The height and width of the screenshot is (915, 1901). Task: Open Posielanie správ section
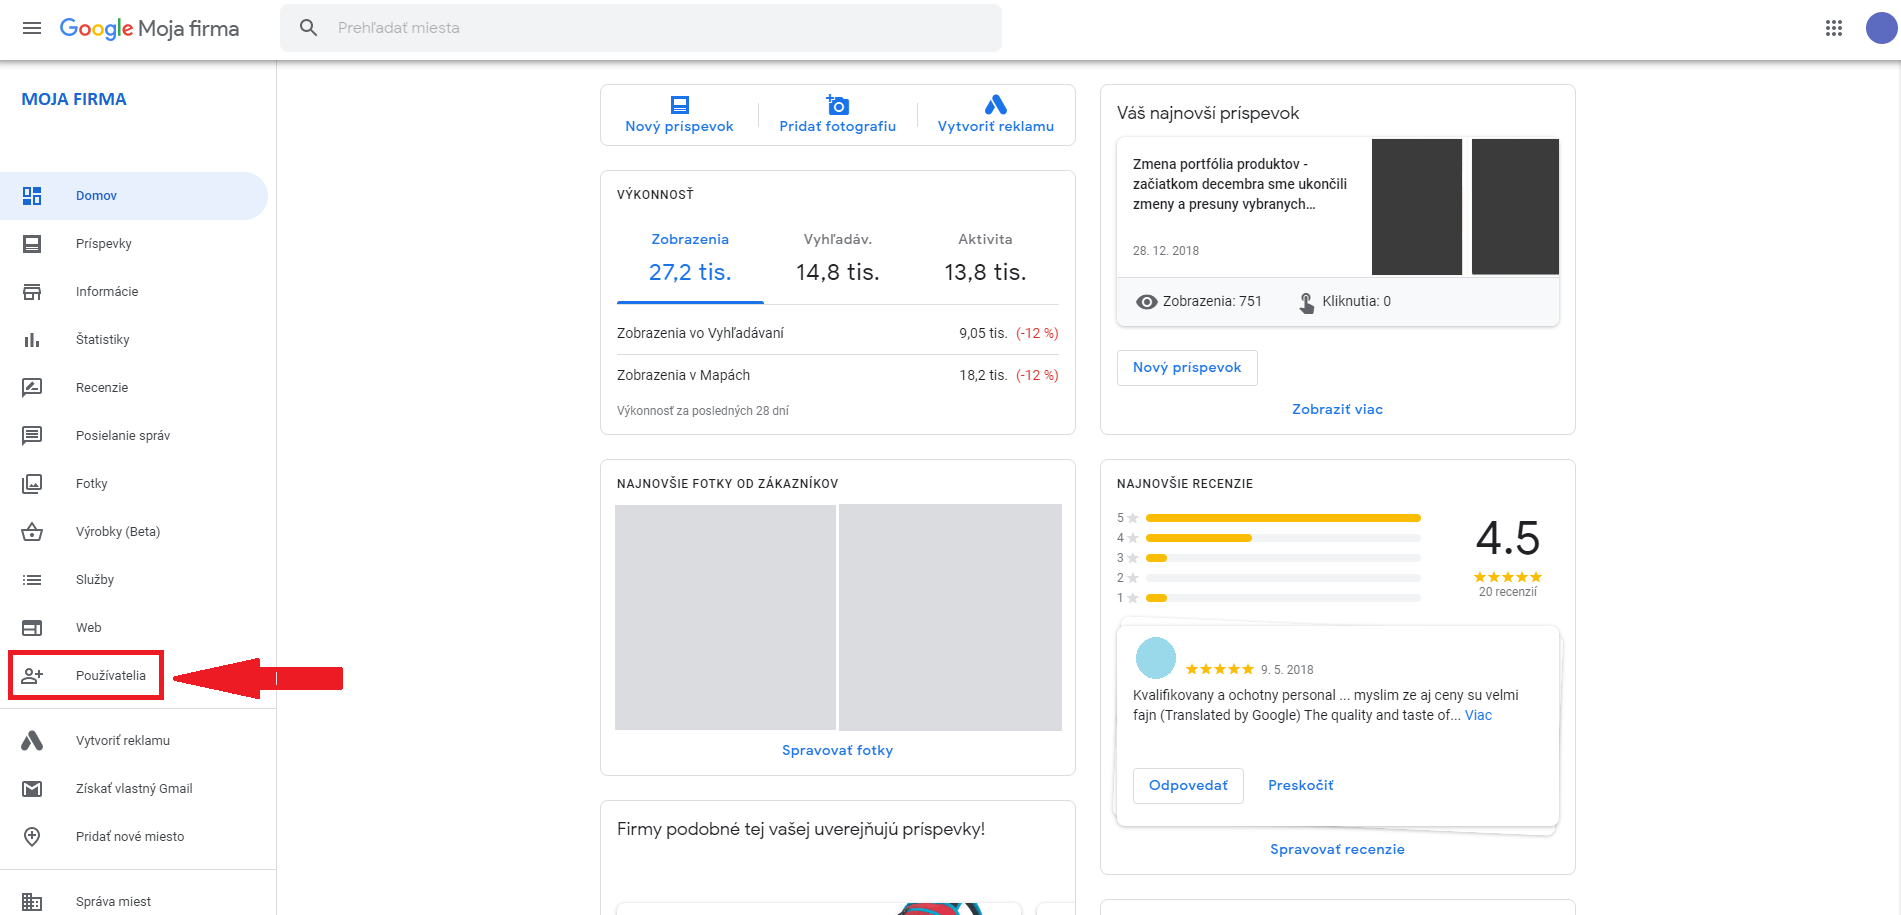coord(134,436)
